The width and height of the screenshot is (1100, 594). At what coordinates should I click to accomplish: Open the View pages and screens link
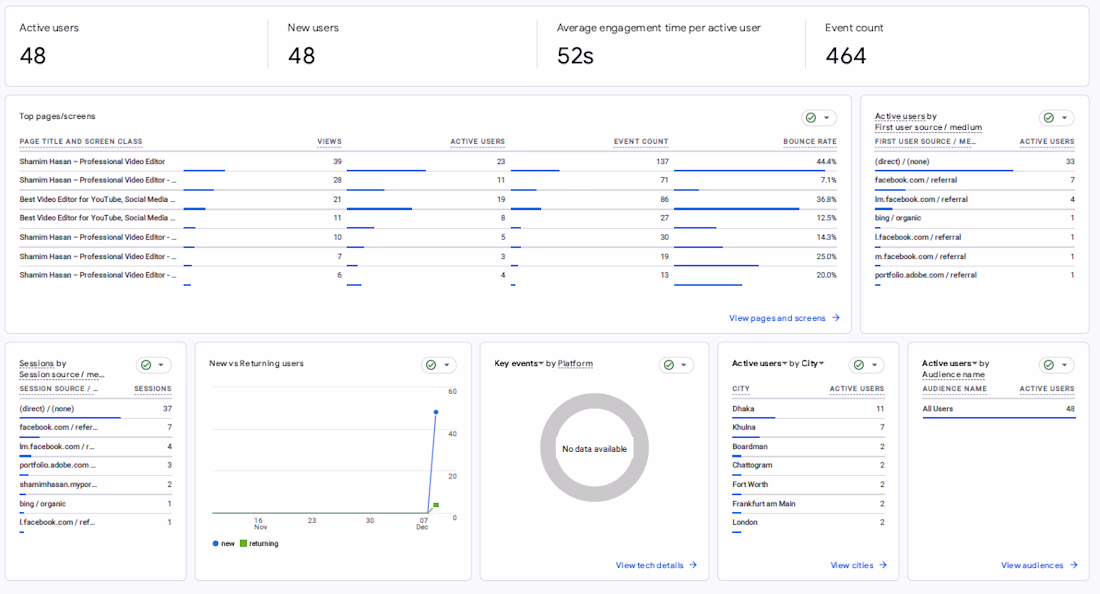pos(777,318)
